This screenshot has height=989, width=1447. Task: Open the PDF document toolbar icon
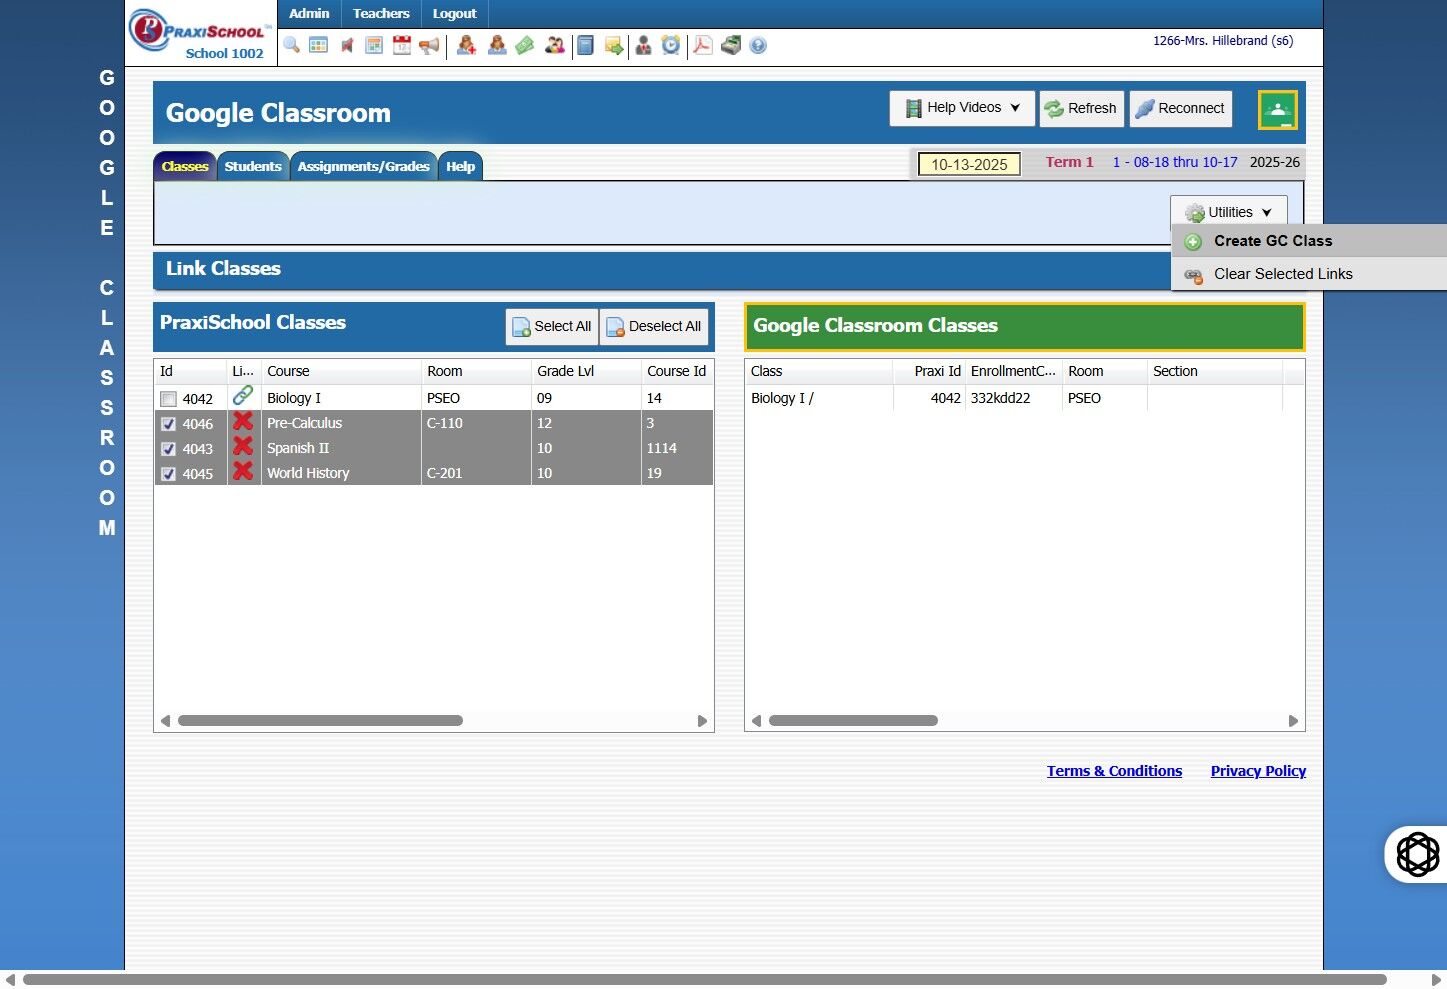click(x=703, y=45)
